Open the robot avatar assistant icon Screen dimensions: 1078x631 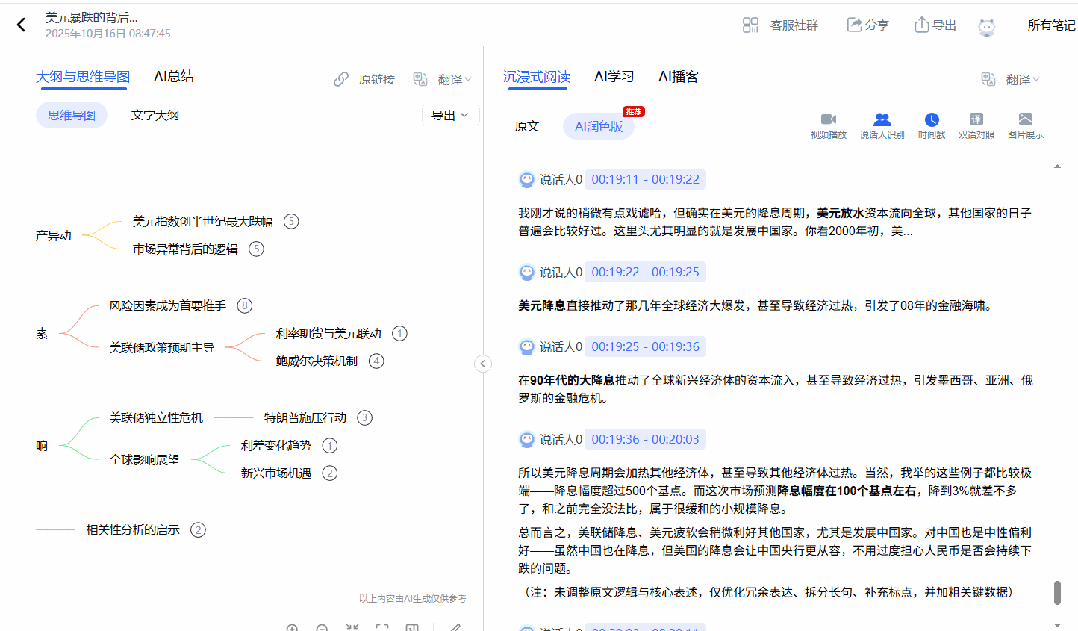[x=987, y=26]
